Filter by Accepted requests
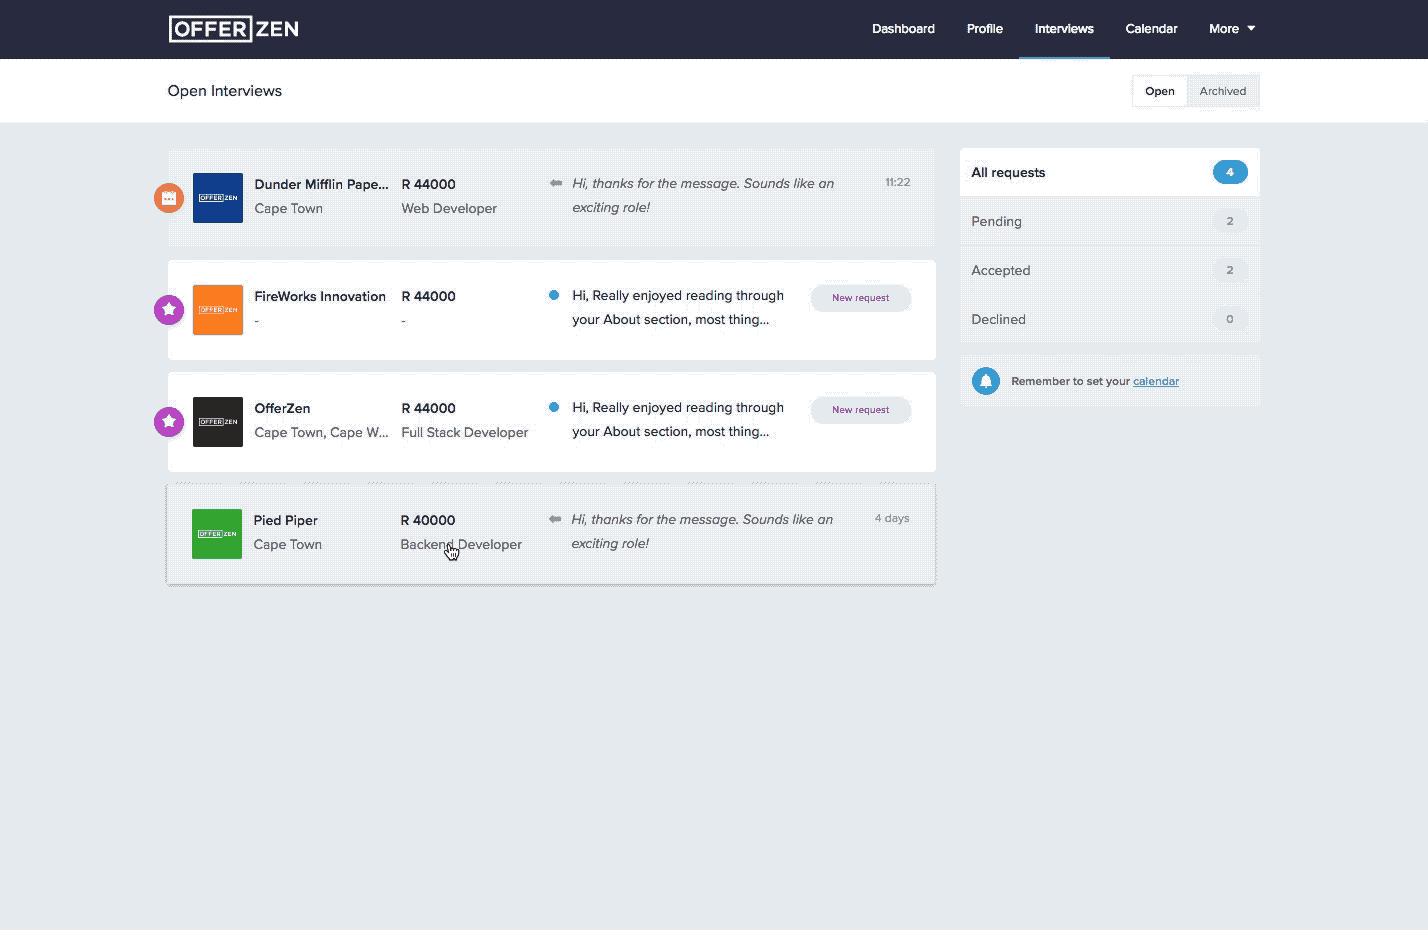Screen dimensions: 1428x930 (1110, 270)
